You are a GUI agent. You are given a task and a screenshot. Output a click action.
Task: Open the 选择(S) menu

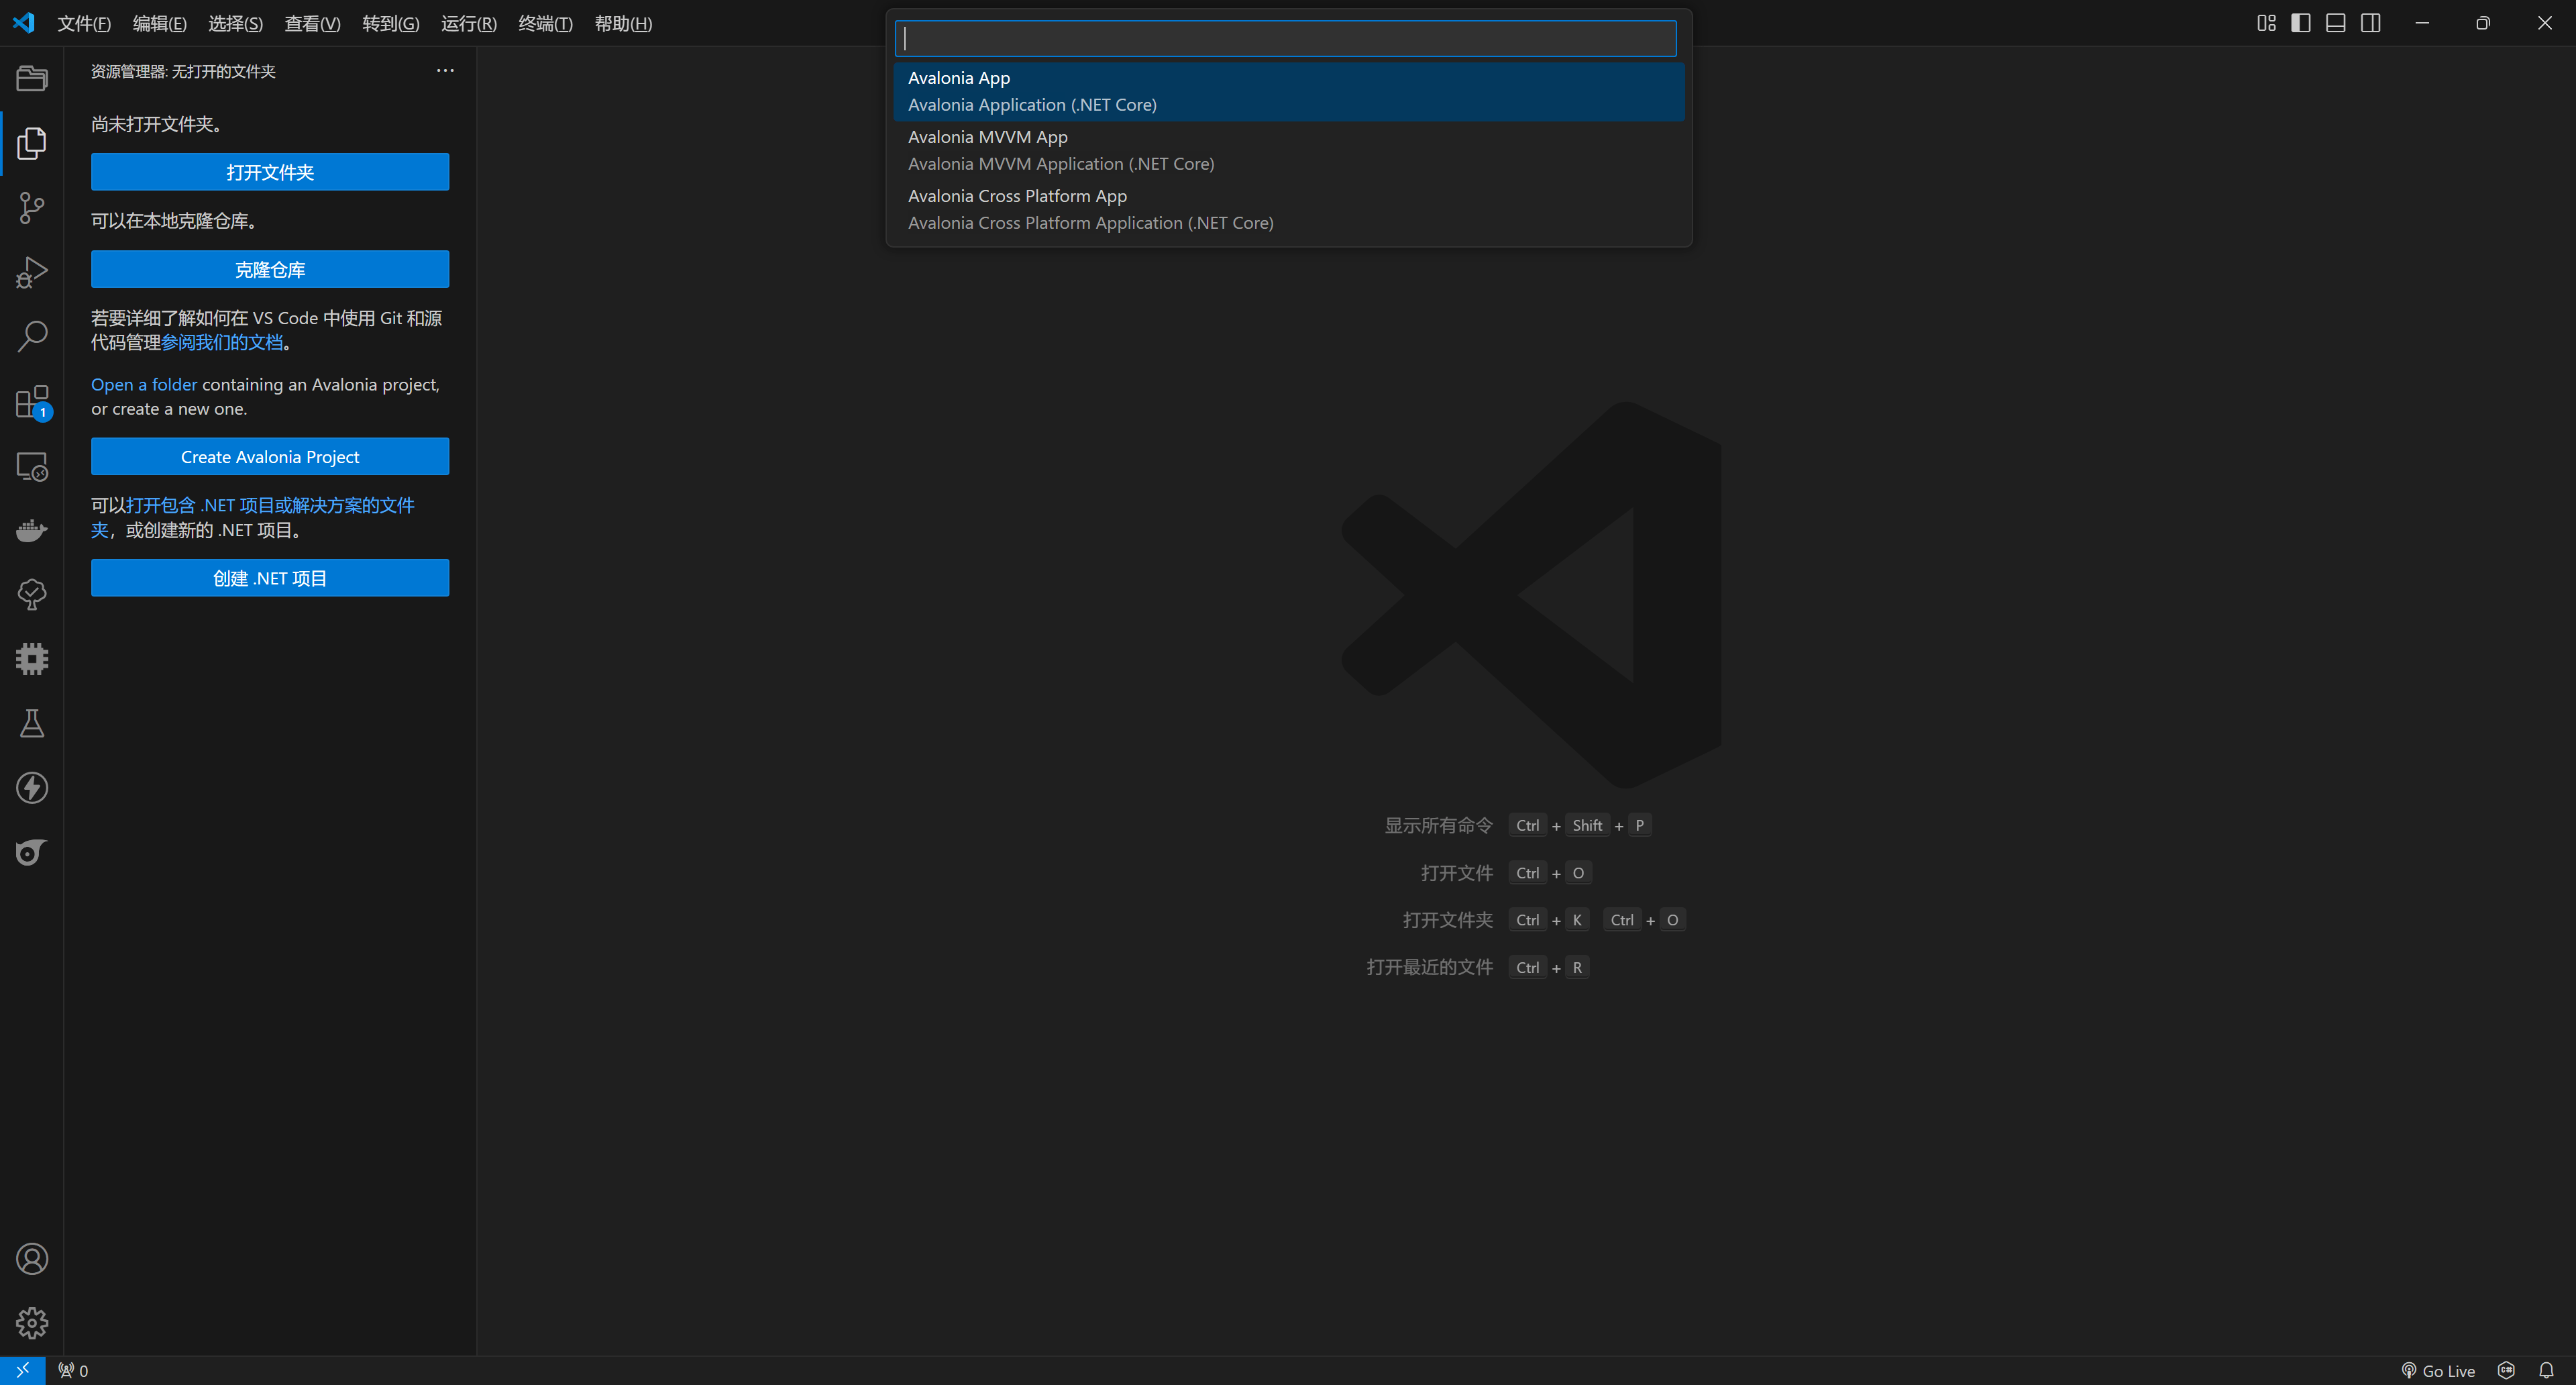pyautogui.click(x=235, y=23)
